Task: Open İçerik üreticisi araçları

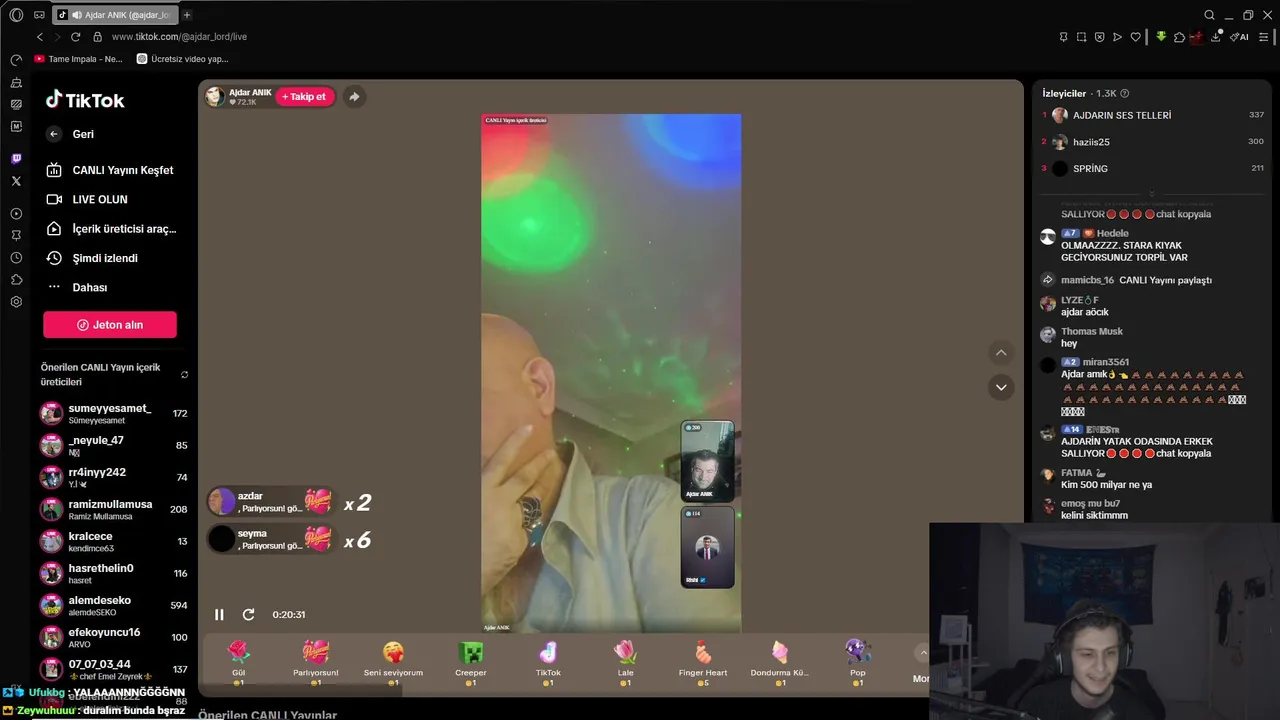Action: (110, 229)
